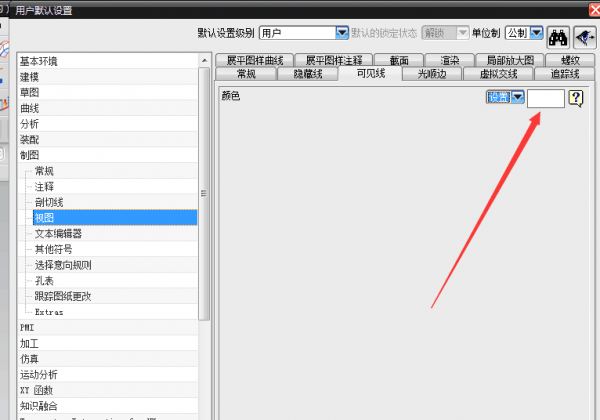Switch to the 螺纹 tab
This screenshot has width=600, height=420.
click(570, 60)
